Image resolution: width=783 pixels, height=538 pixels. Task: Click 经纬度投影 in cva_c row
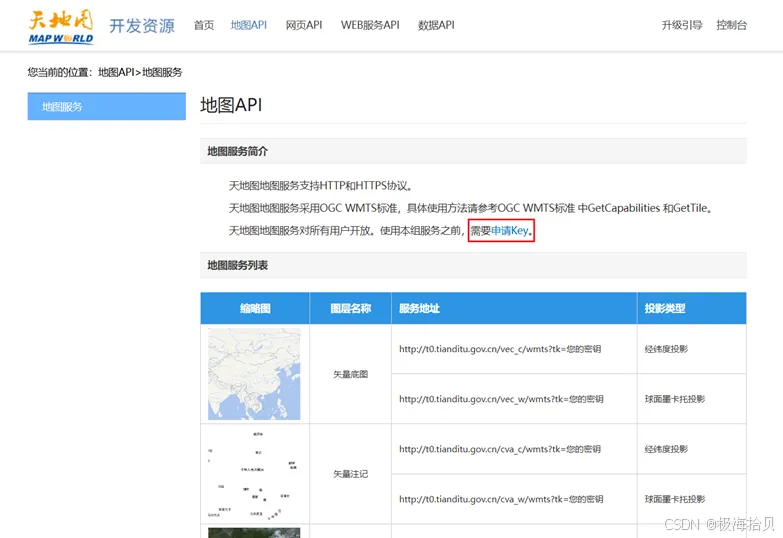[x=666, y=449]
